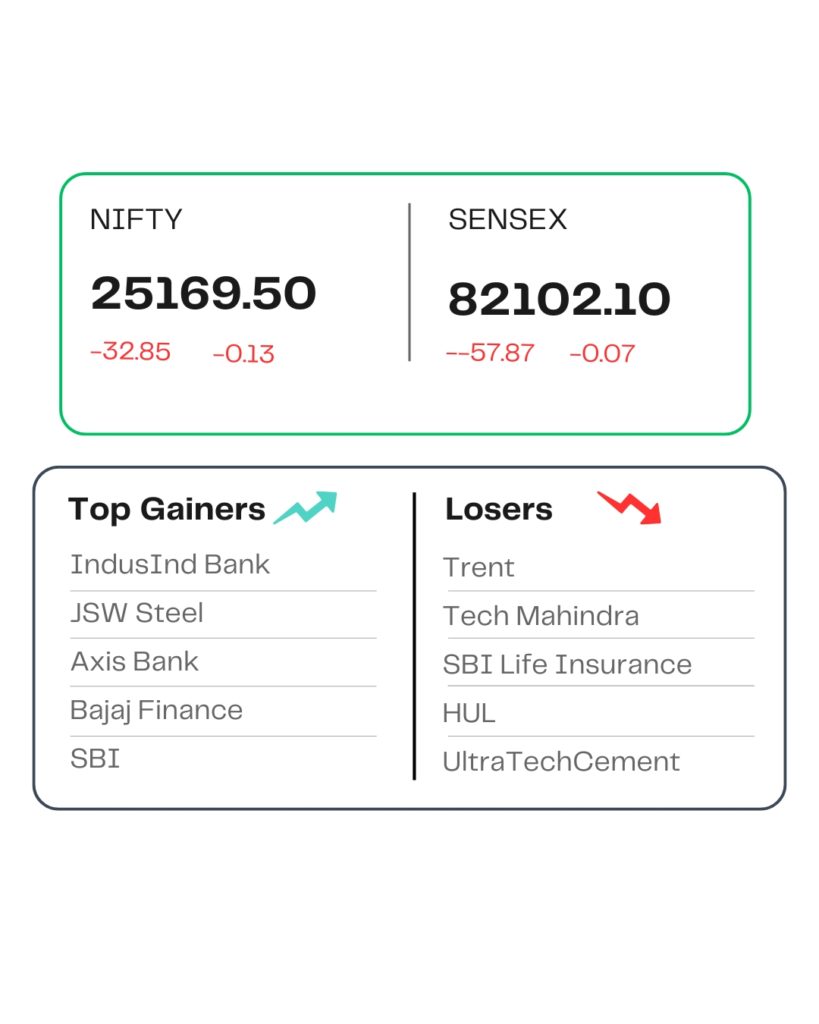Select Tech Mahindra loser entry
The width and height of the screenshot is (819, 1024).
541,616
